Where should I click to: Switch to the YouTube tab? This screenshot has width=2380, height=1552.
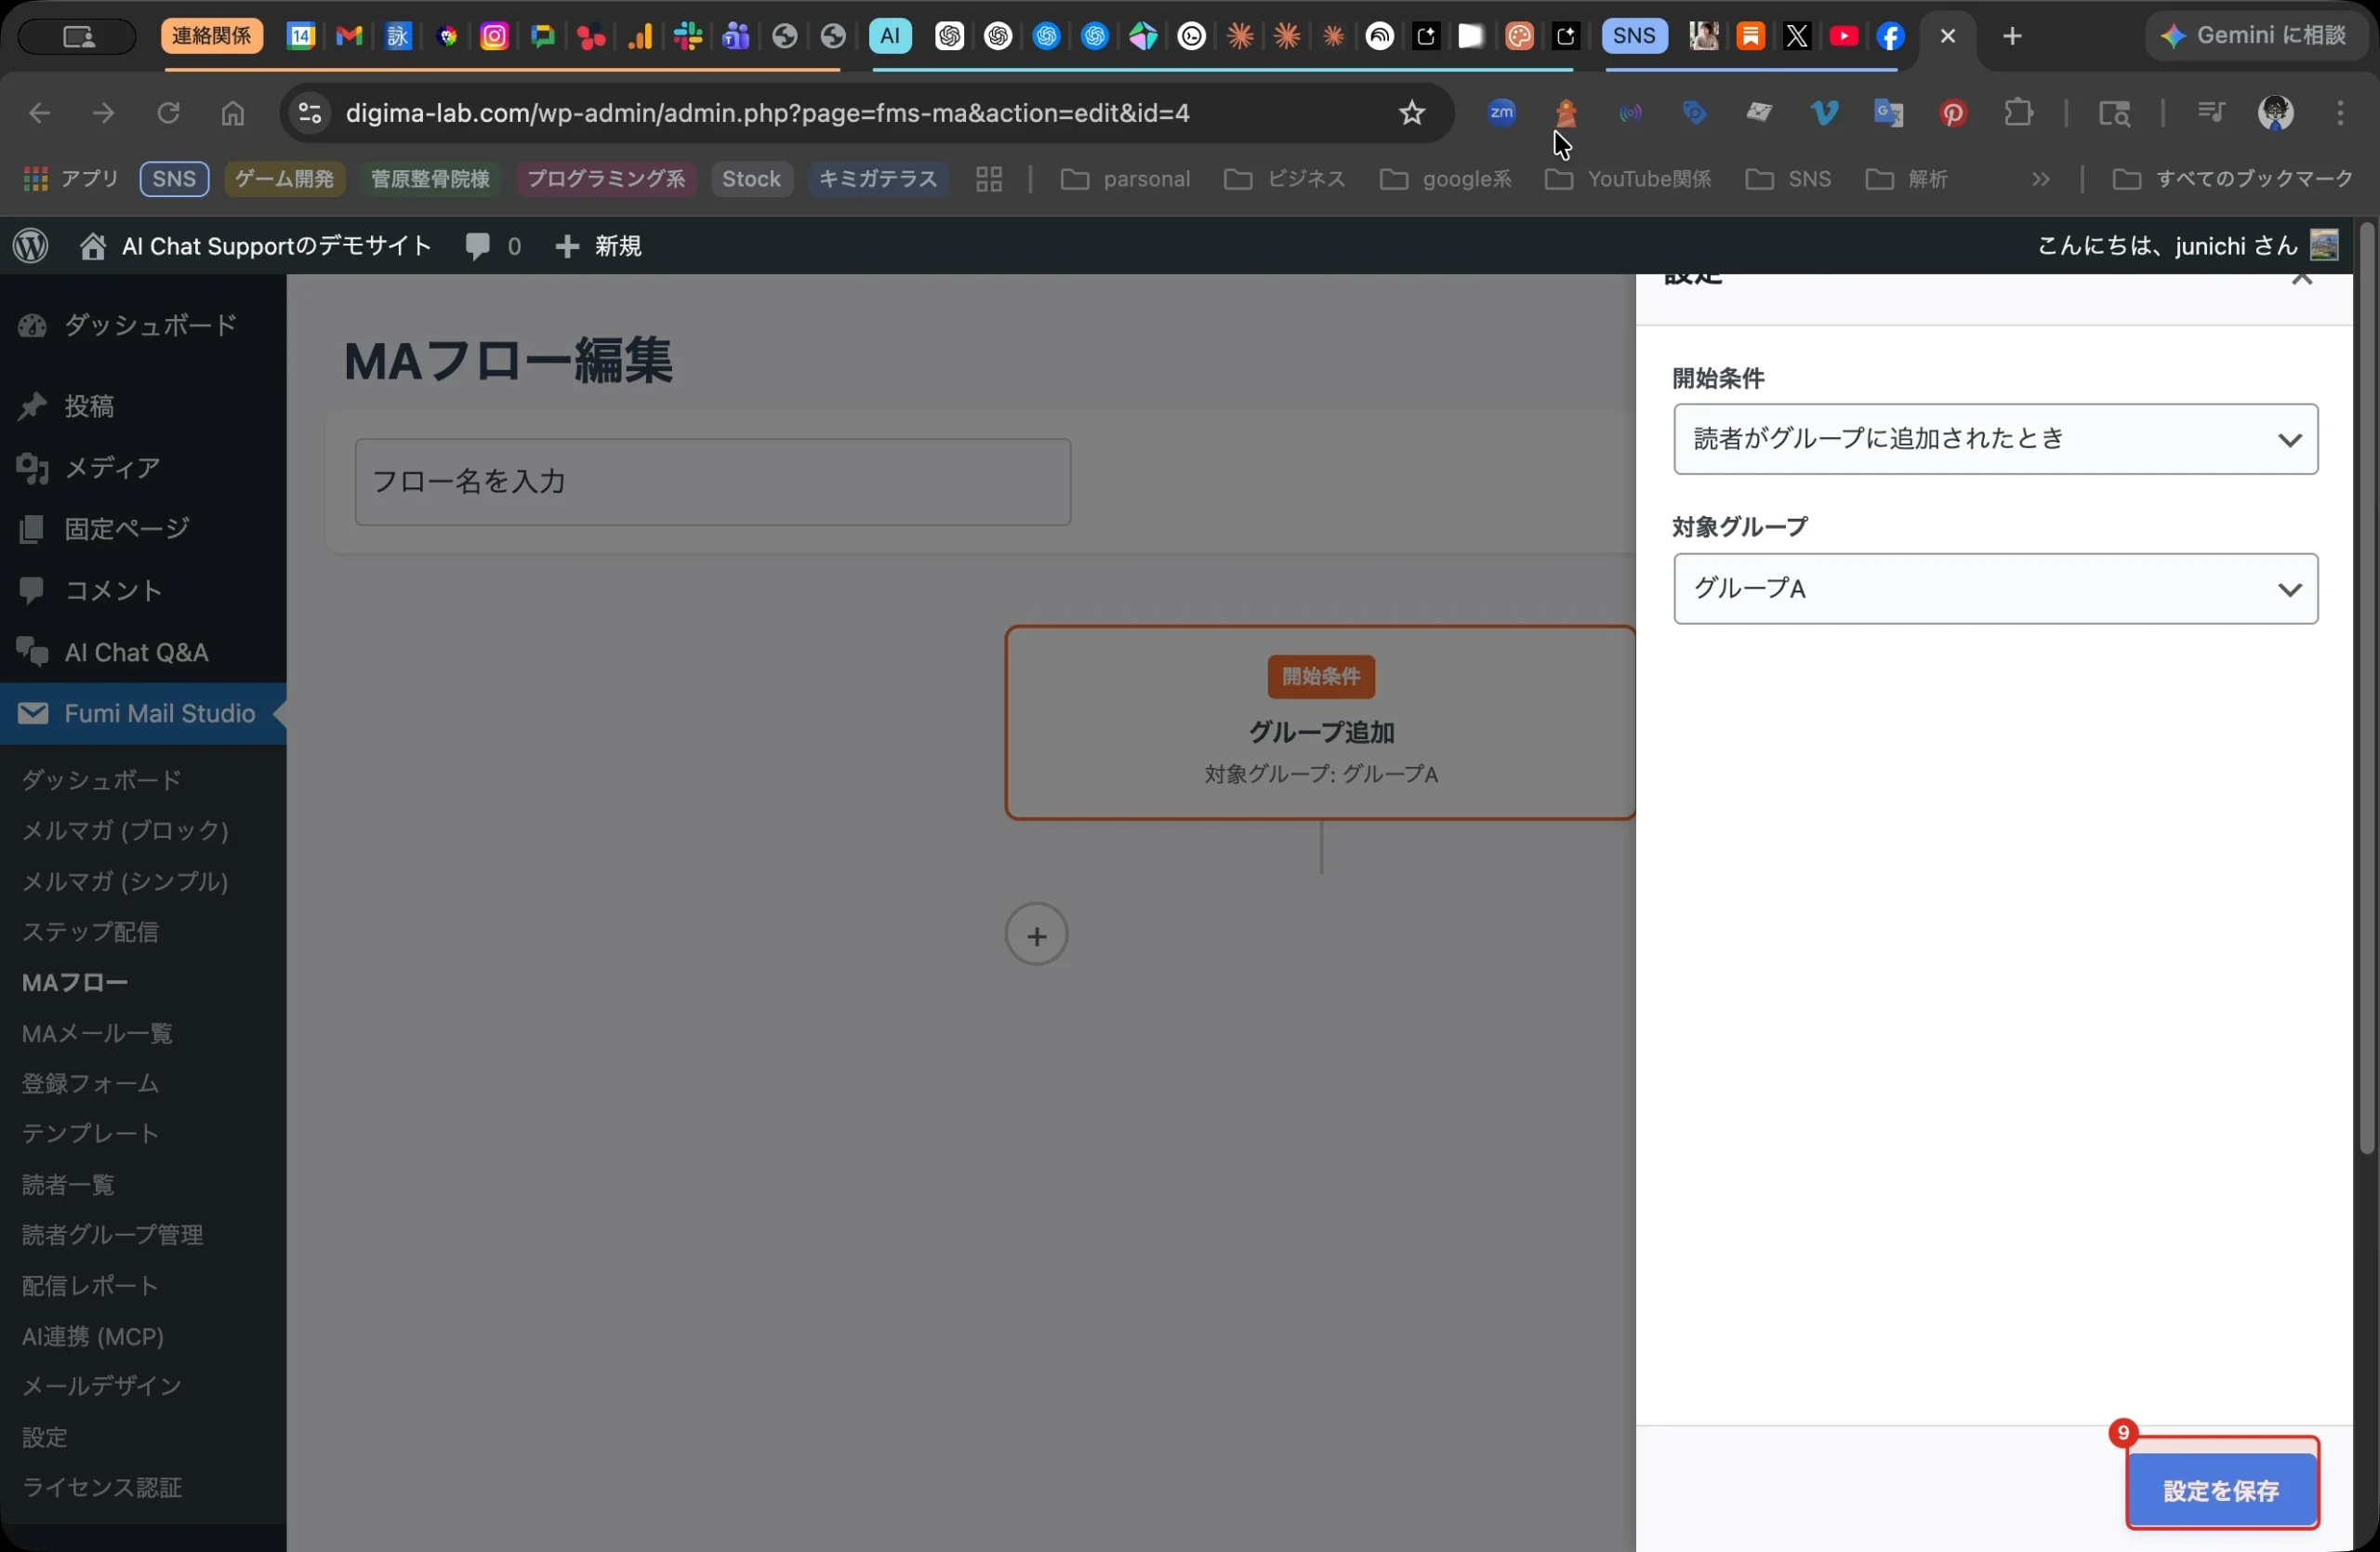pos(1843,37)
